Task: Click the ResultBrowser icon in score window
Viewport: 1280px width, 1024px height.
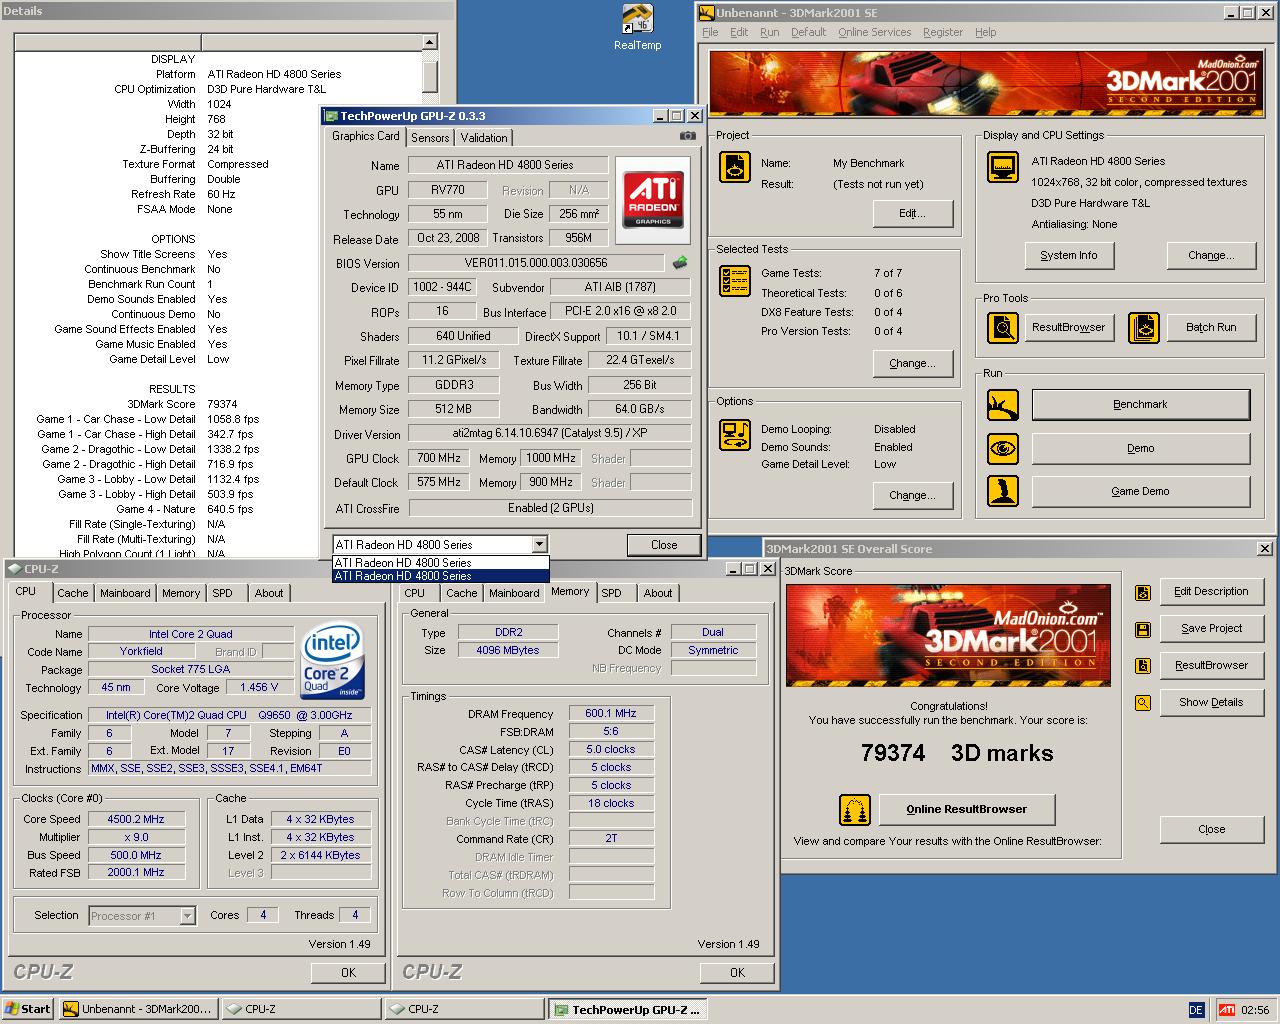Action: click(x=1143, y=666)
